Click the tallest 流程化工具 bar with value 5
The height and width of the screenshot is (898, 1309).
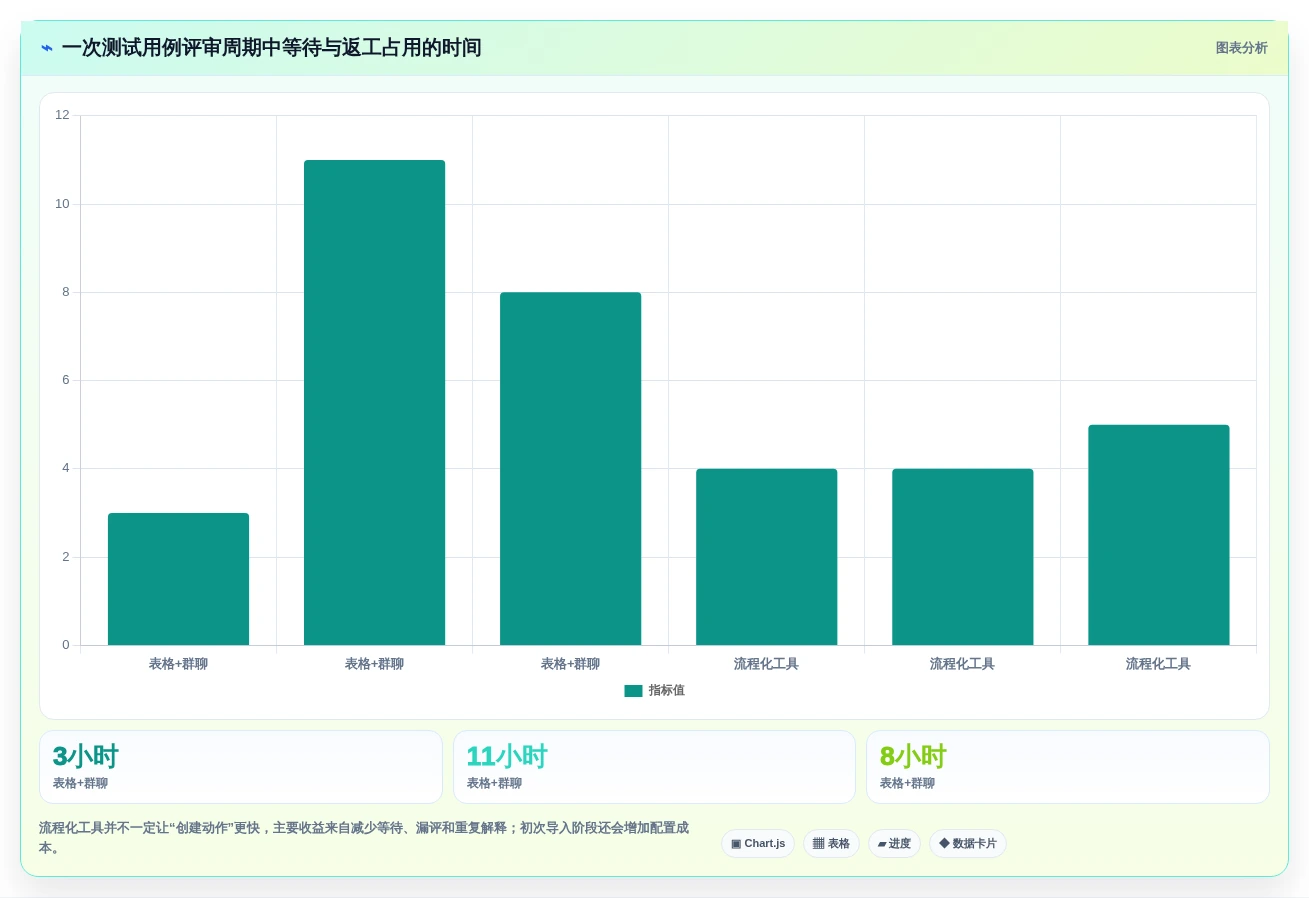tap(1159, 535)
